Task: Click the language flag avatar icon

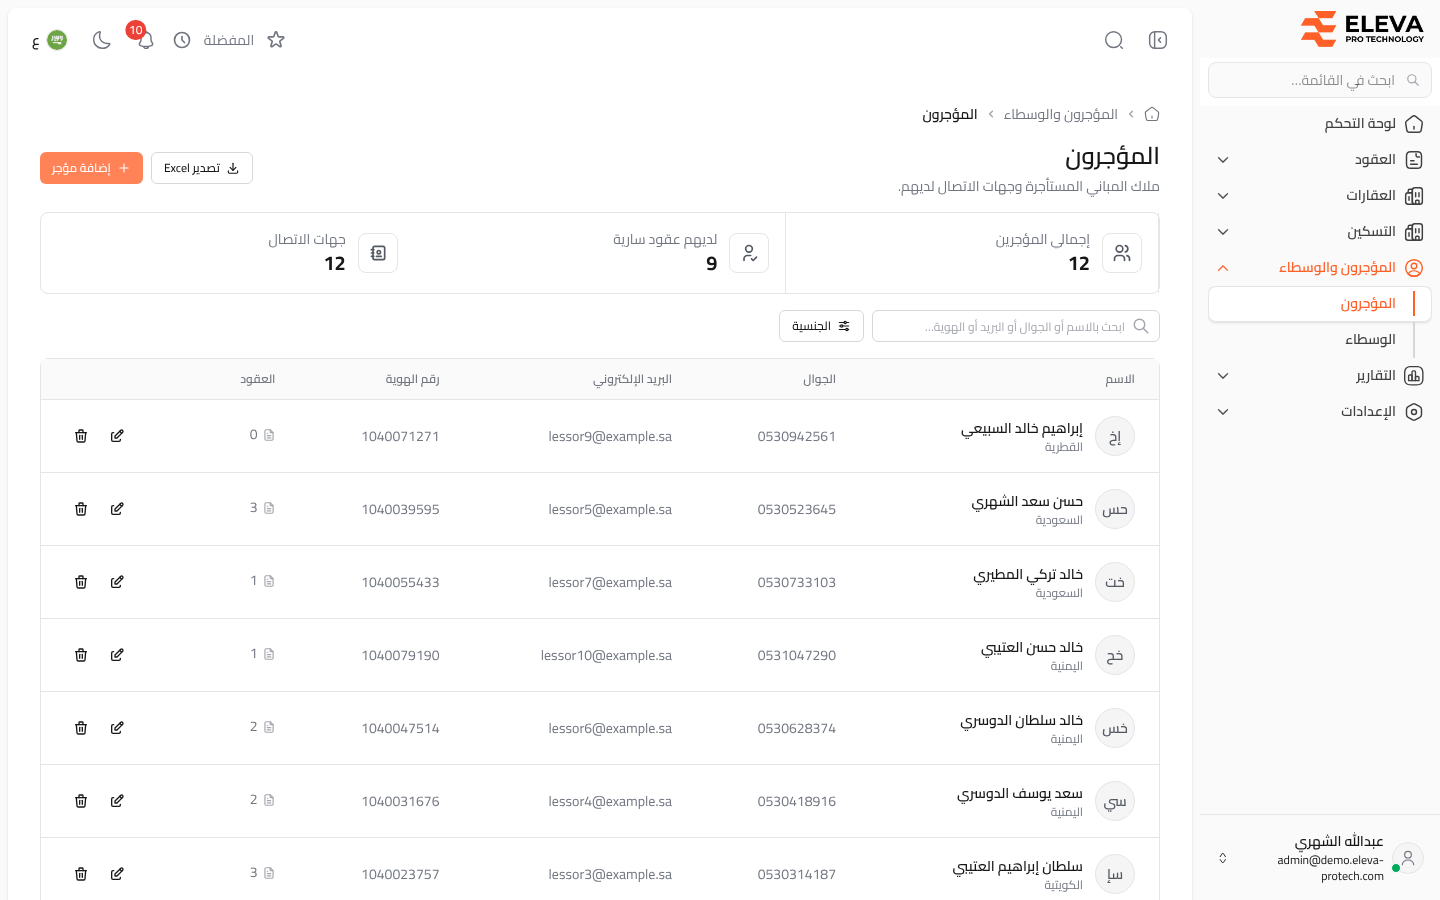Action: tap(57, 40)
